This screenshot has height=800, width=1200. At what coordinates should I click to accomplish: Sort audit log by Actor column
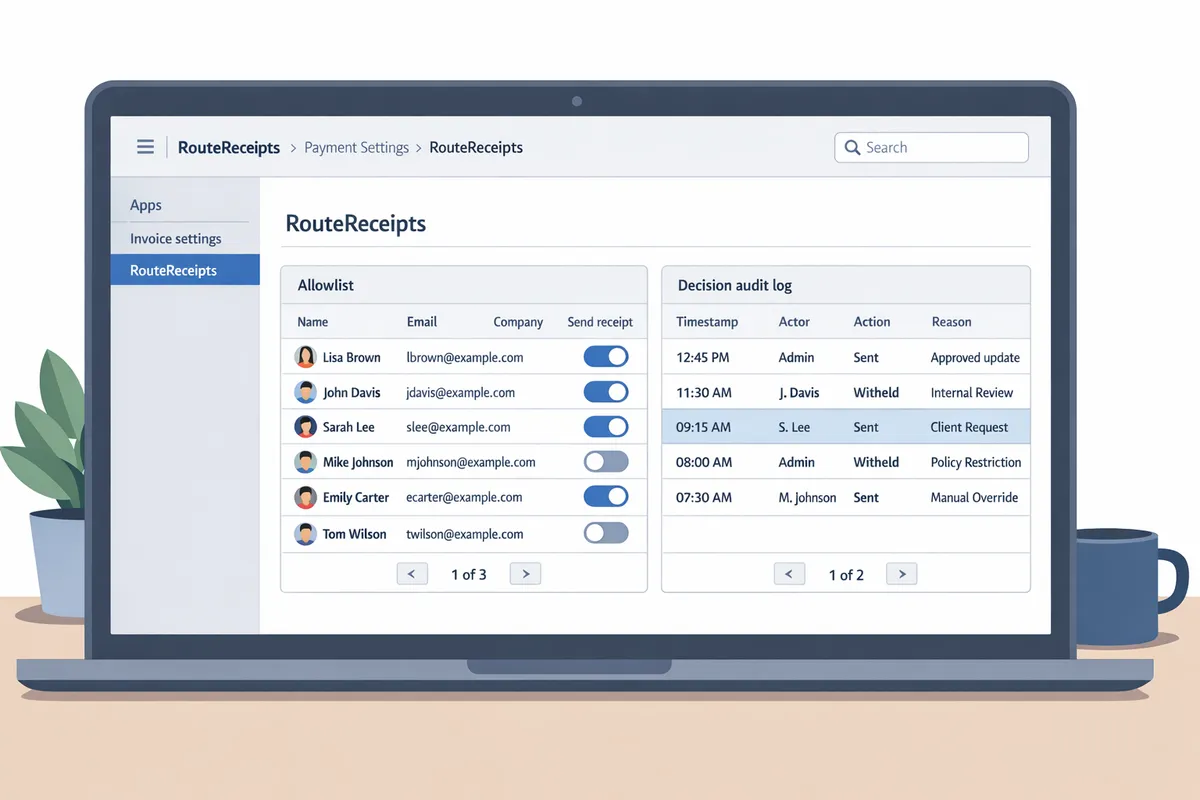[x=795, y=322]
